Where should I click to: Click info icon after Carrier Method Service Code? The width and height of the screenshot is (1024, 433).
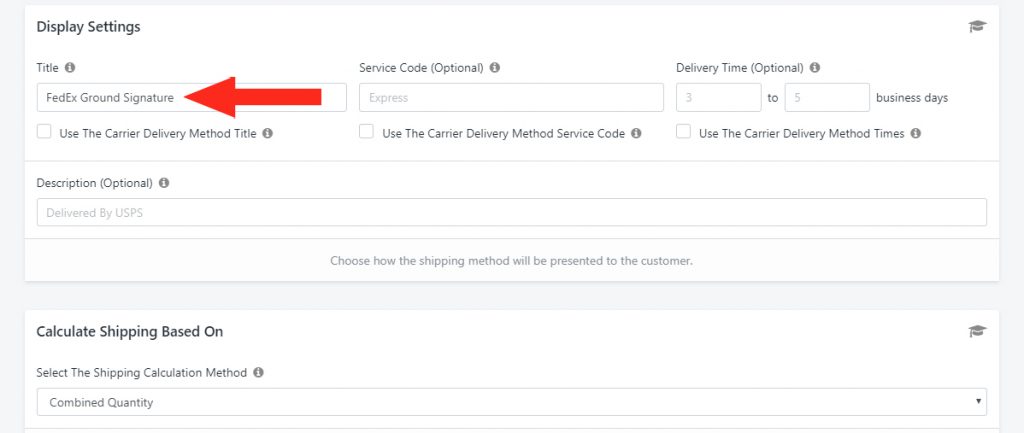tap(636, 133)
